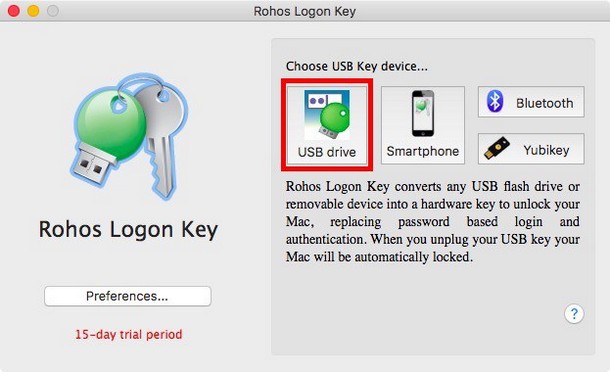Pick the black Yubikey token icon

coord(497,148)
